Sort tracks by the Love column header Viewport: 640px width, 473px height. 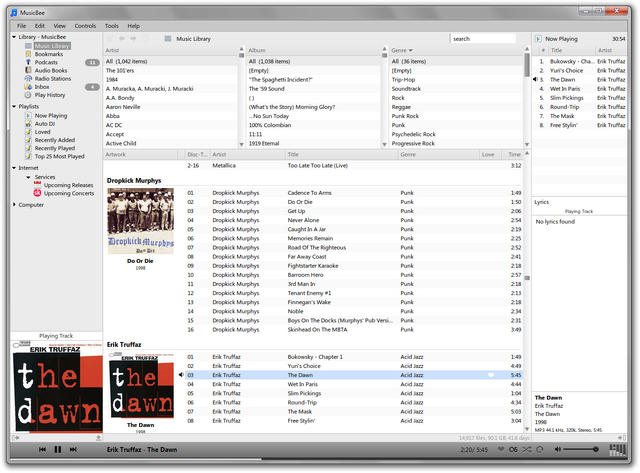[x=488, y=154]
